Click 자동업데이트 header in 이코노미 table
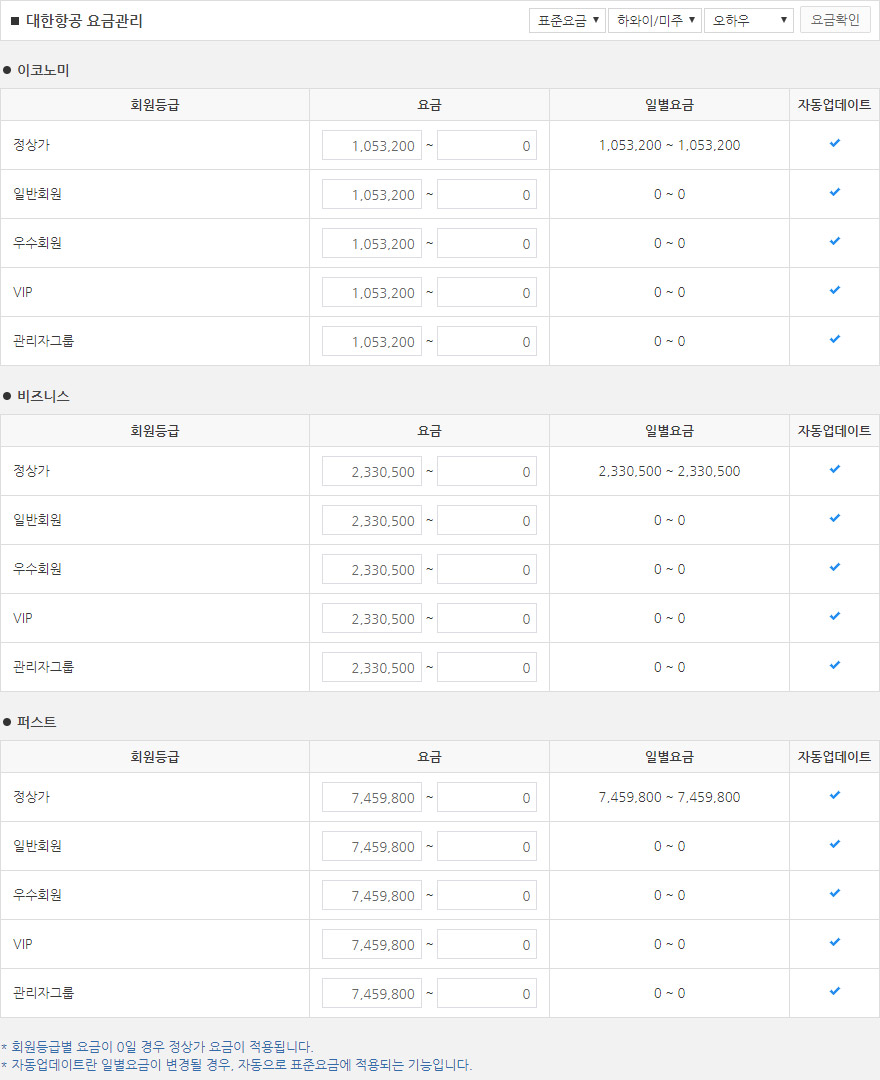The image size is (880, 1080). 835,105
